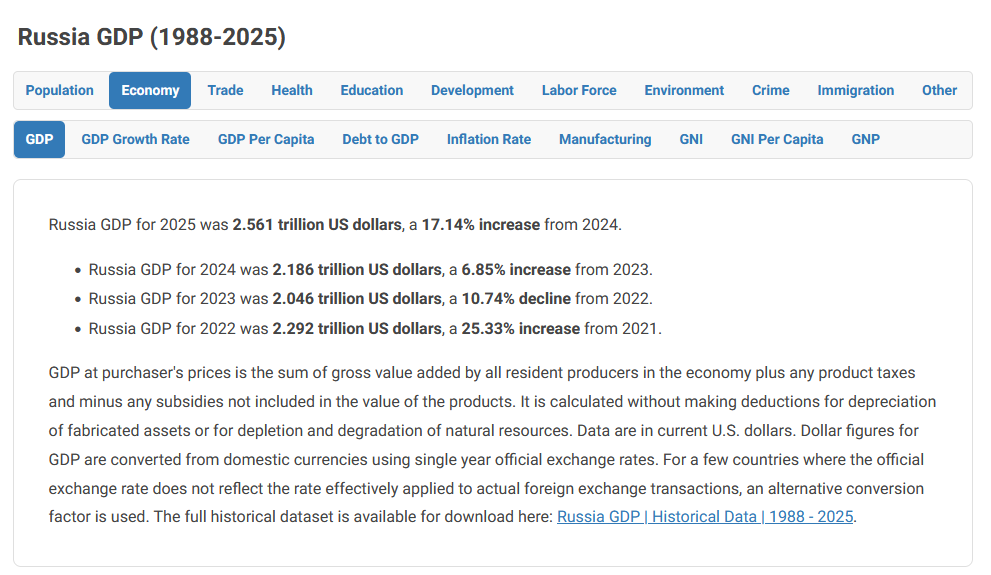This screenshot has width=991, height=575.
Task: Click the '17.14% increase' text
Action: pyautogui.click(x=480, y=225)
